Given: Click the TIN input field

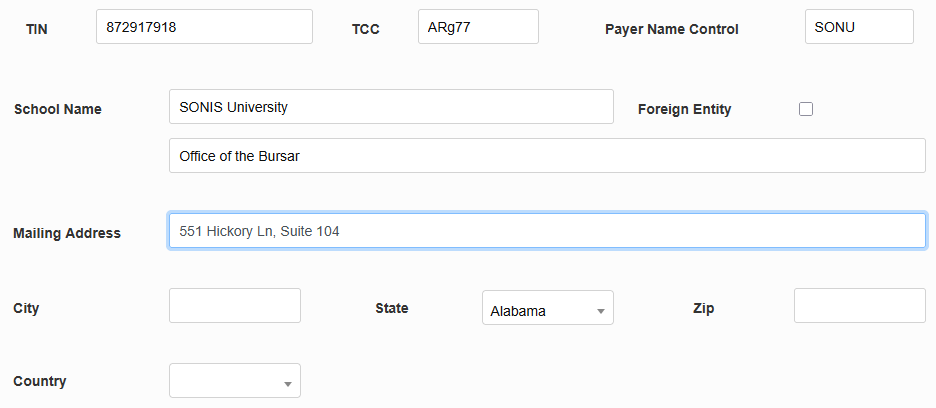Looking at the screenshot, I should click(x=204, y=27).
